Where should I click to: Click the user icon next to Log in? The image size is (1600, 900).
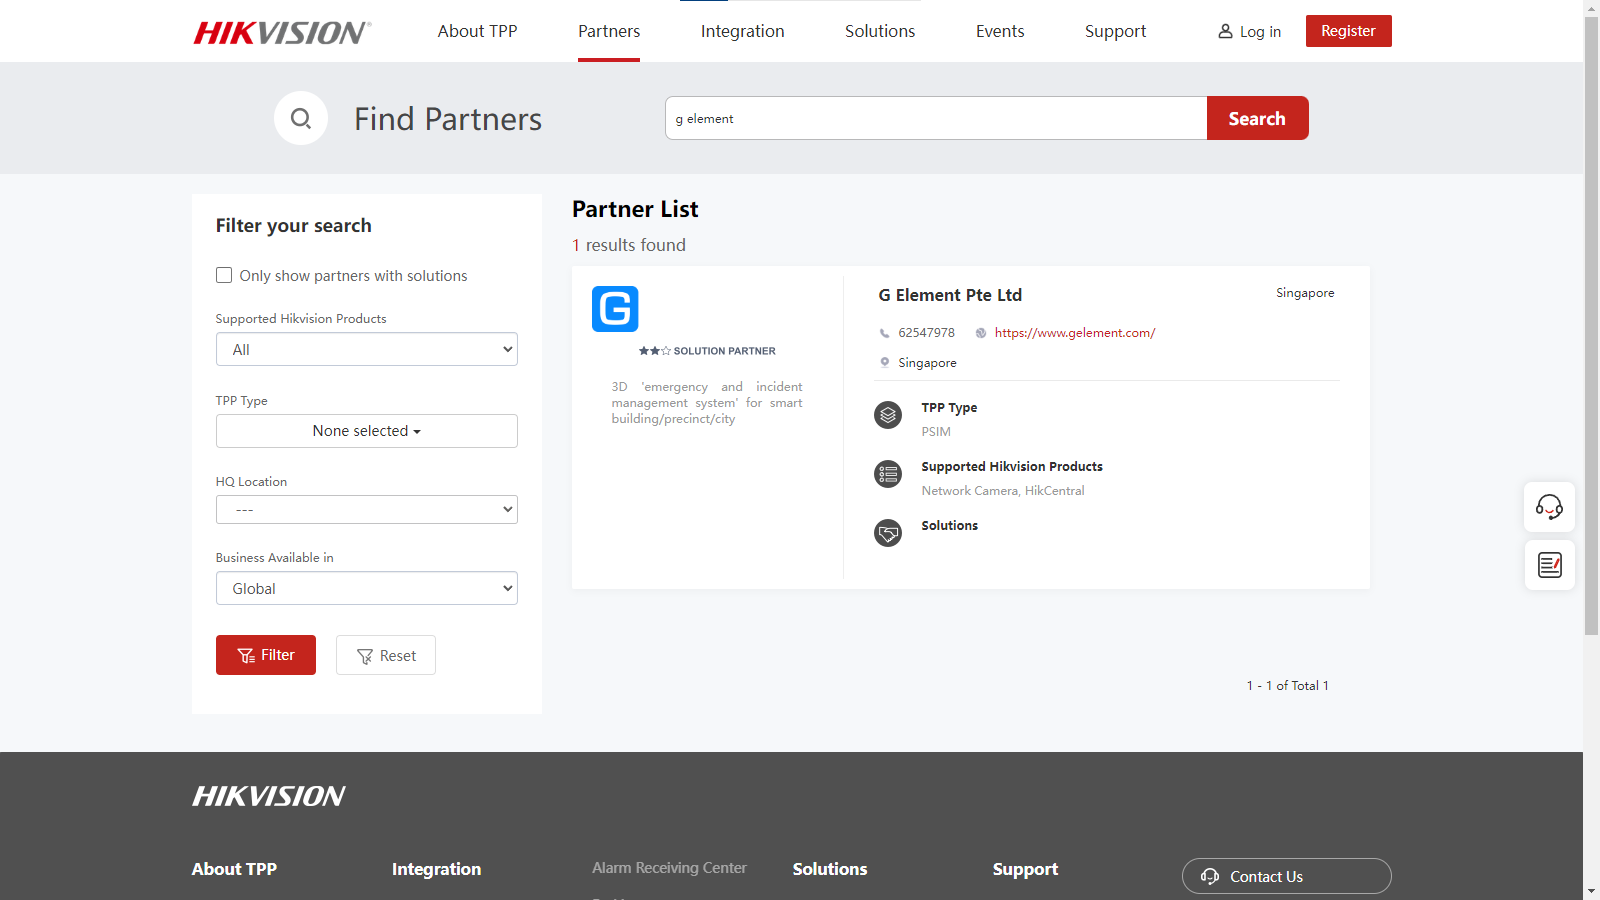(x=1225, y=32)
